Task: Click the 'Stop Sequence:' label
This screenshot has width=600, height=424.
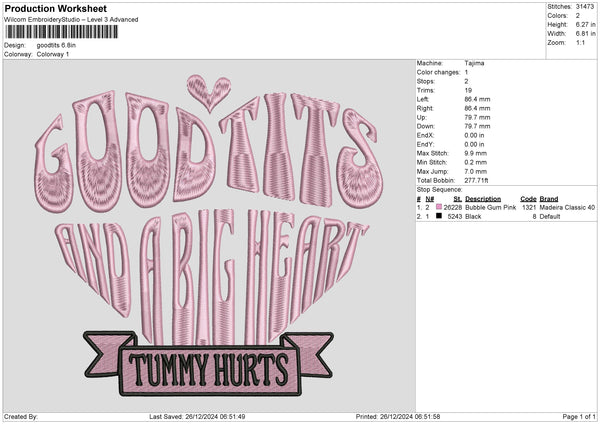Action: click(439, 189)
